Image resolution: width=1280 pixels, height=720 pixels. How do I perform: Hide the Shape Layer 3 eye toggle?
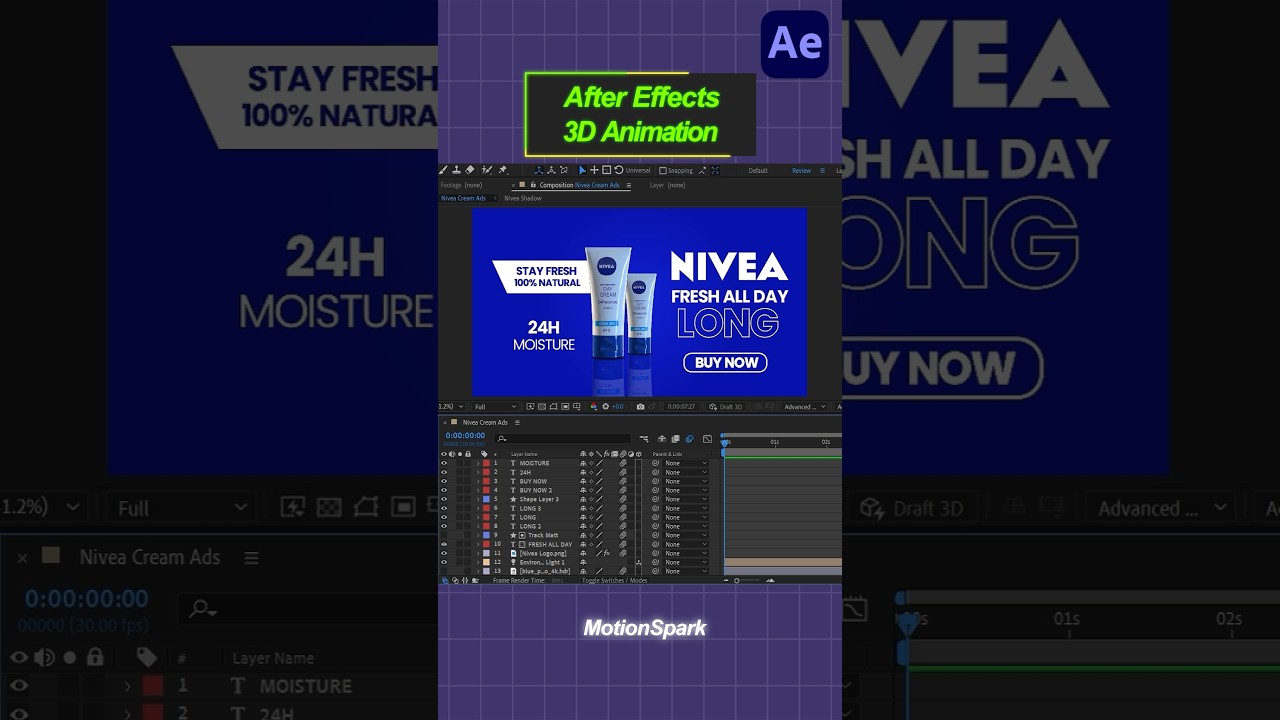click(444, 499)
